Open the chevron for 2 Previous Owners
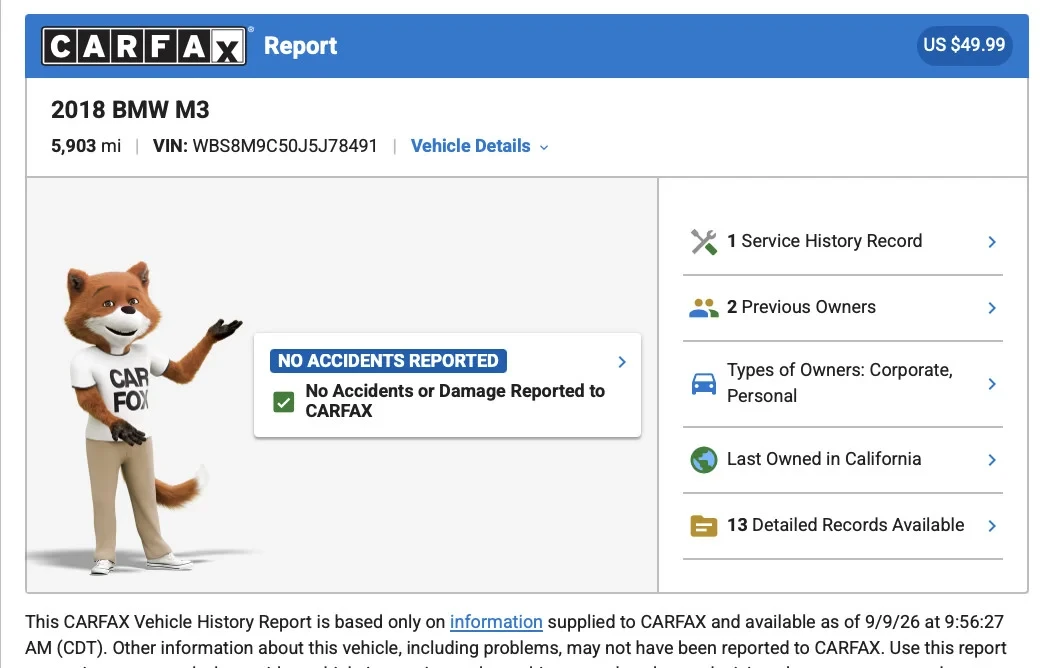This screenshot has width=1040, height=668. pyautogui.click(x=992, y=308)
